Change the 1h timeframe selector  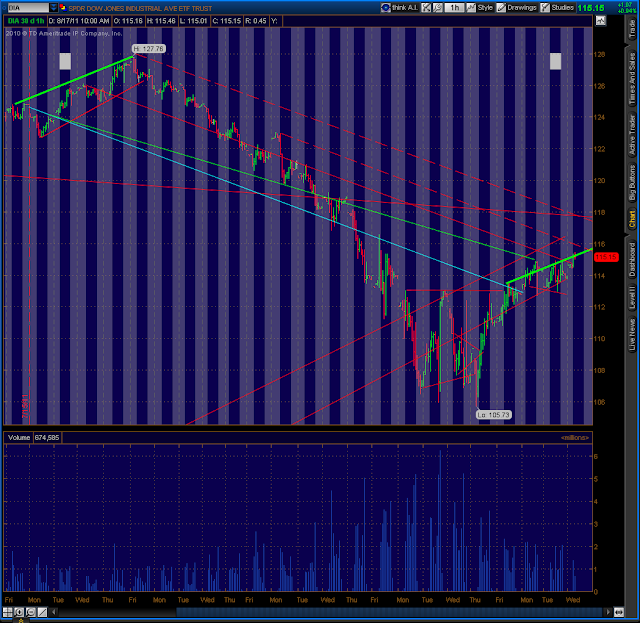[x=454, y=7]
